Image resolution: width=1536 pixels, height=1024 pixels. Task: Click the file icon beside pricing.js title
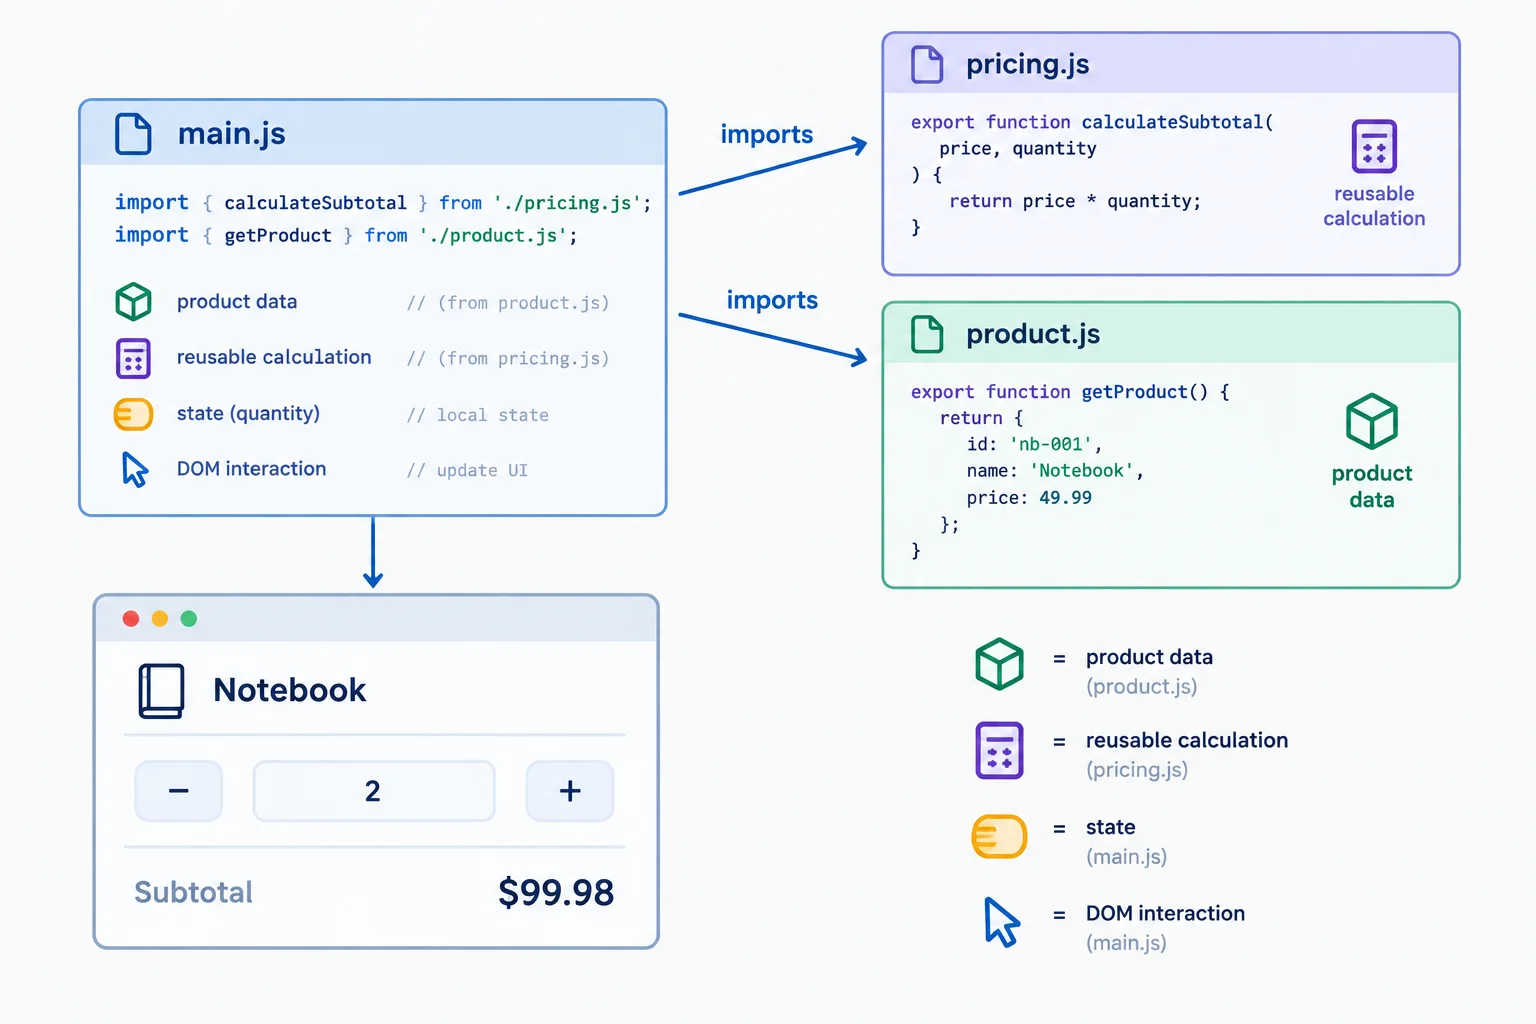tap(927, 64)
